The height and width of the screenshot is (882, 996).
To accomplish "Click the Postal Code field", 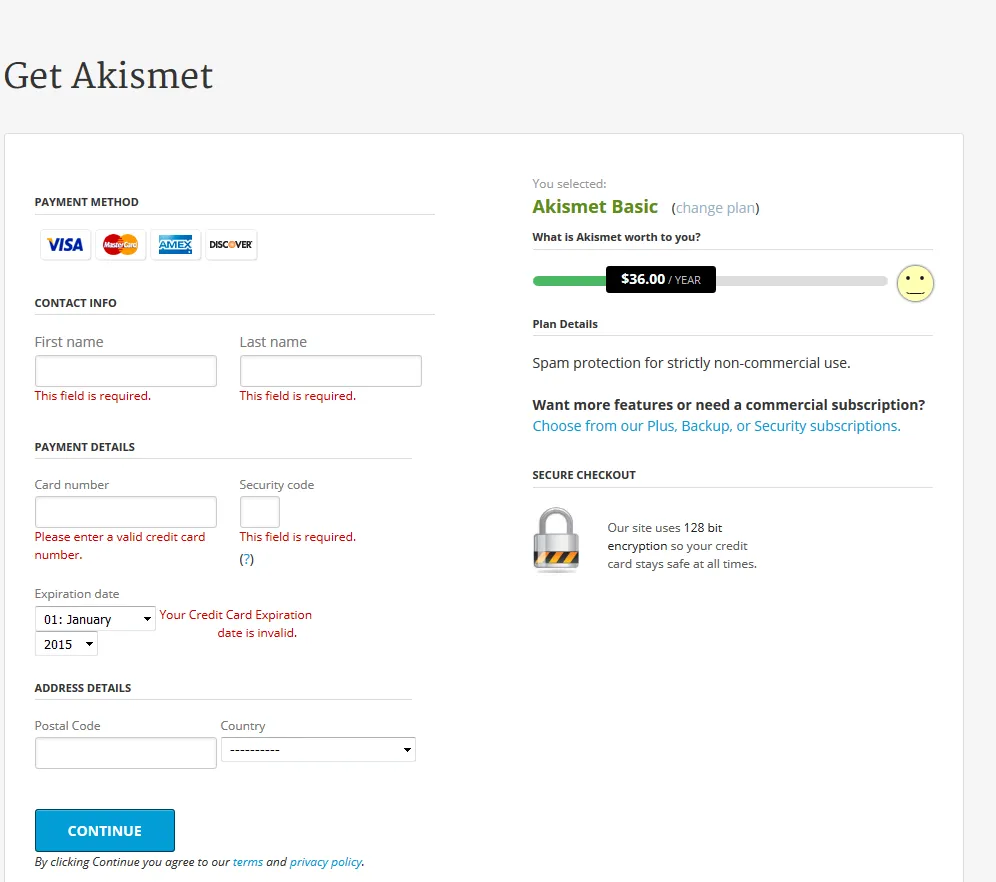I will [126, 753].
